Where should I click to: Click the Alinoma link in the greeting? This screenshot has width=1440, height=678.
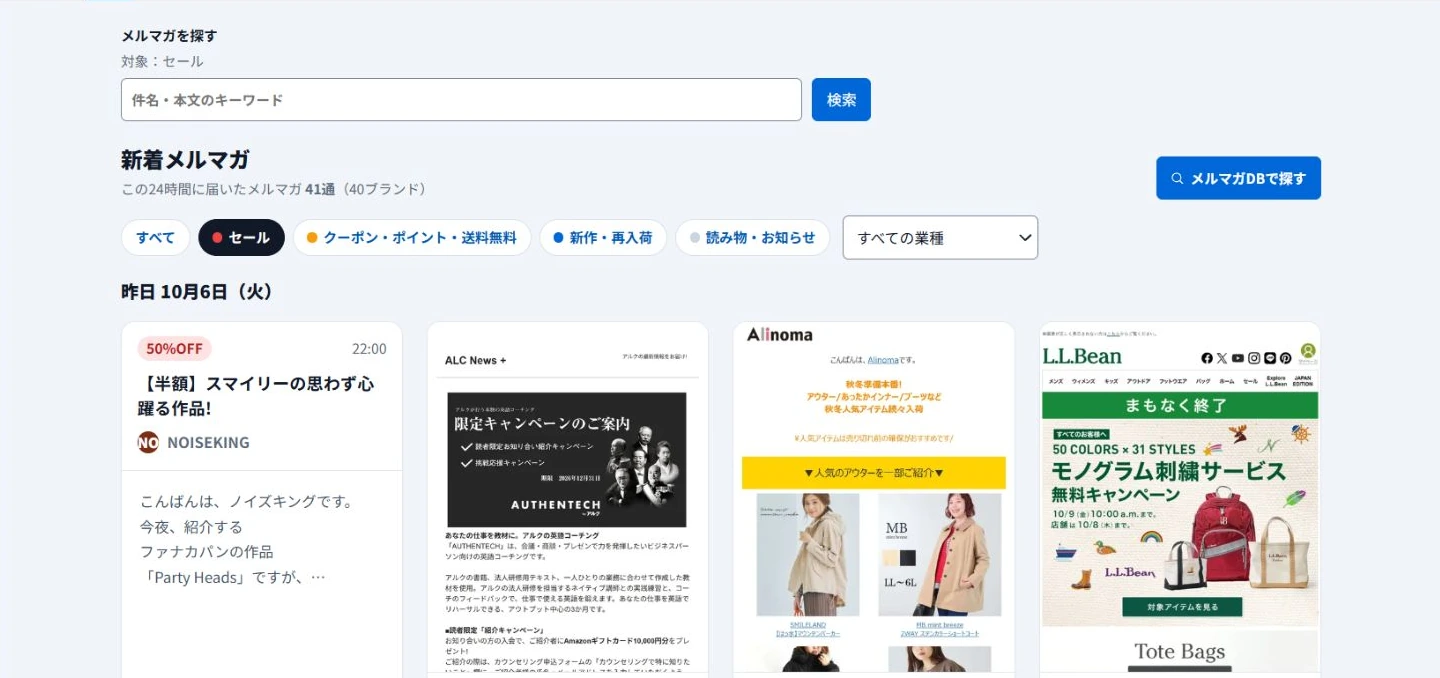pos(883,360)
